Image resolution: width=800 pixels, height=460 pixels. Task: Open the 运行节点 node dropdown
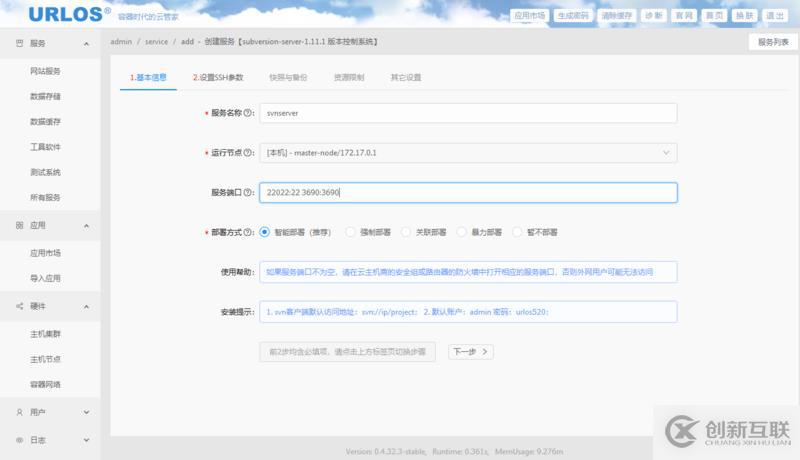[467, 153]
